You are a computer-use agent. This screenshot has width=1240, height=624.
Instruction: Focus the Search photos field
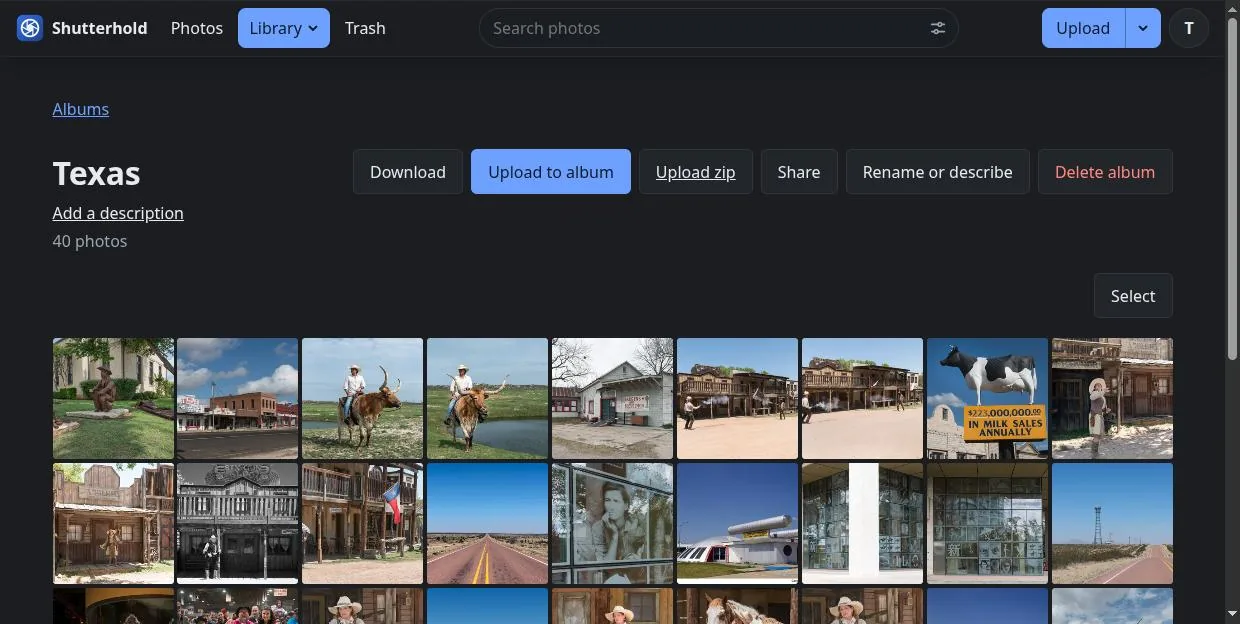[718, 28]
